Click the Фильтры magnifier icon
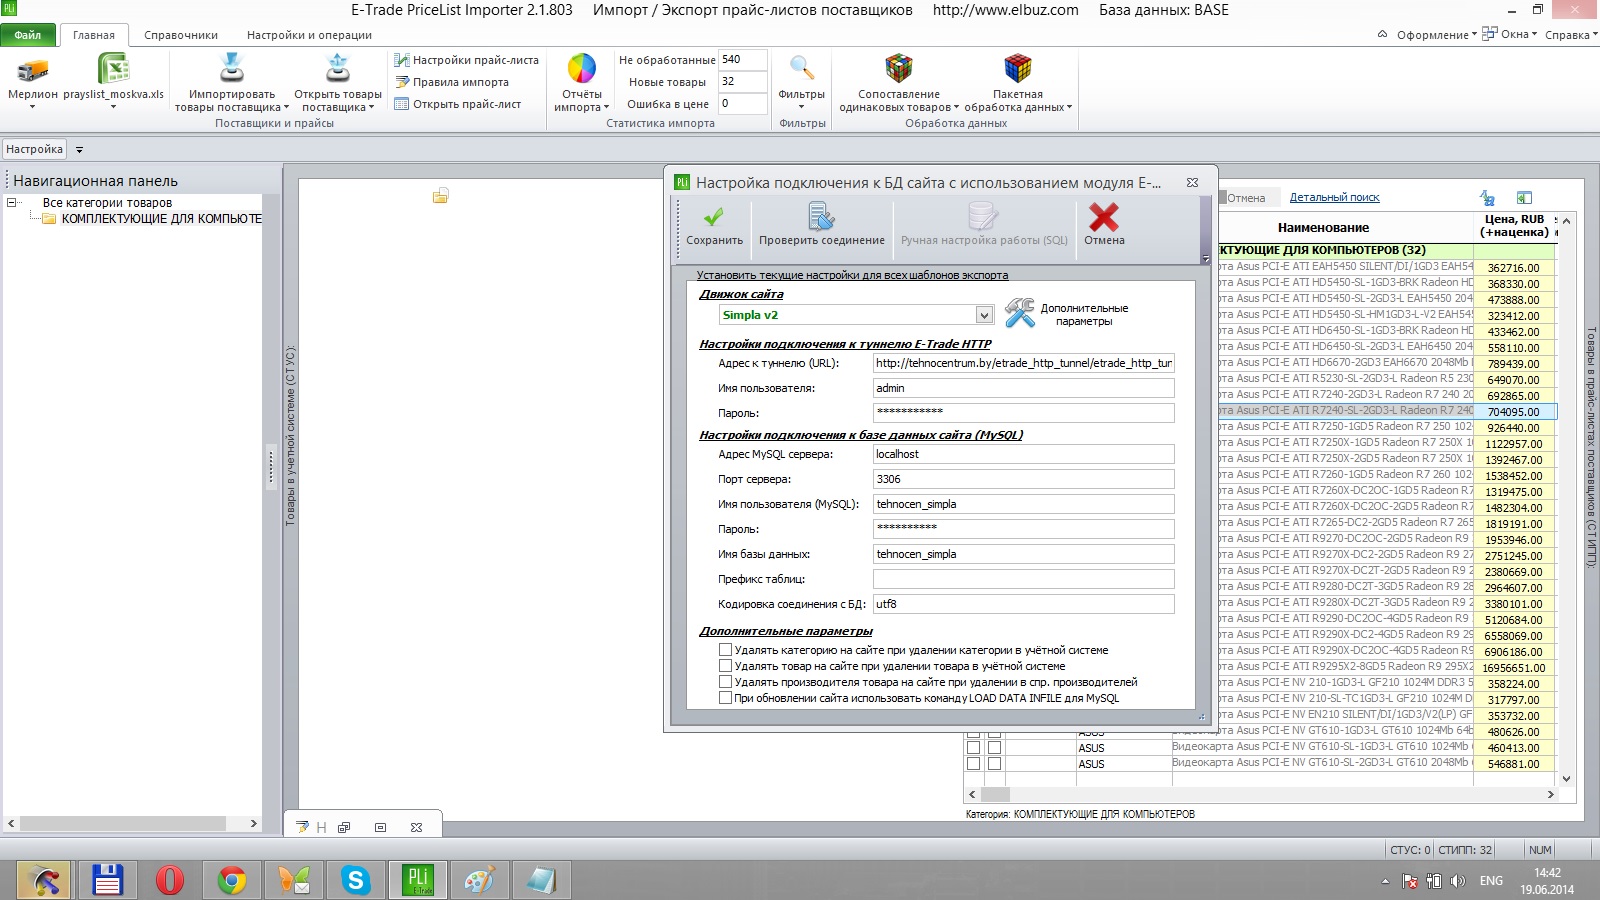 coord(802,69)
